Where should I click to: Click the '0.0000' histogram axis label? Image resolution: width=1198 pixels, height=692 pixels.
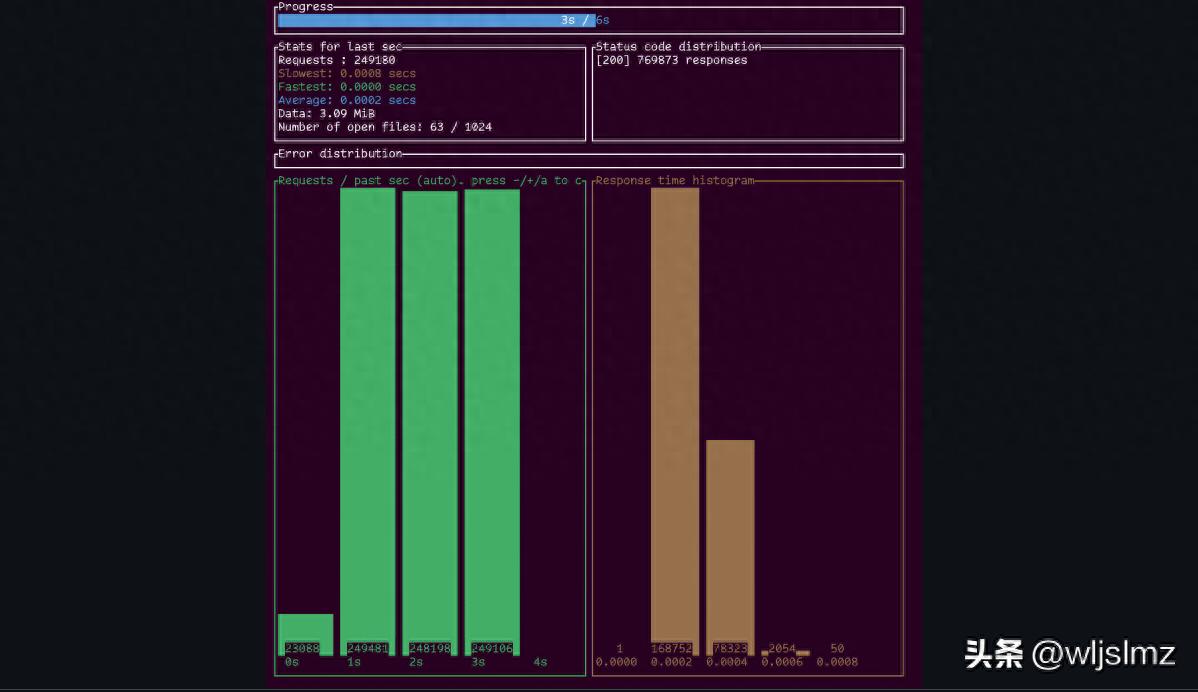pyautogui.click(x=617, y=661)
